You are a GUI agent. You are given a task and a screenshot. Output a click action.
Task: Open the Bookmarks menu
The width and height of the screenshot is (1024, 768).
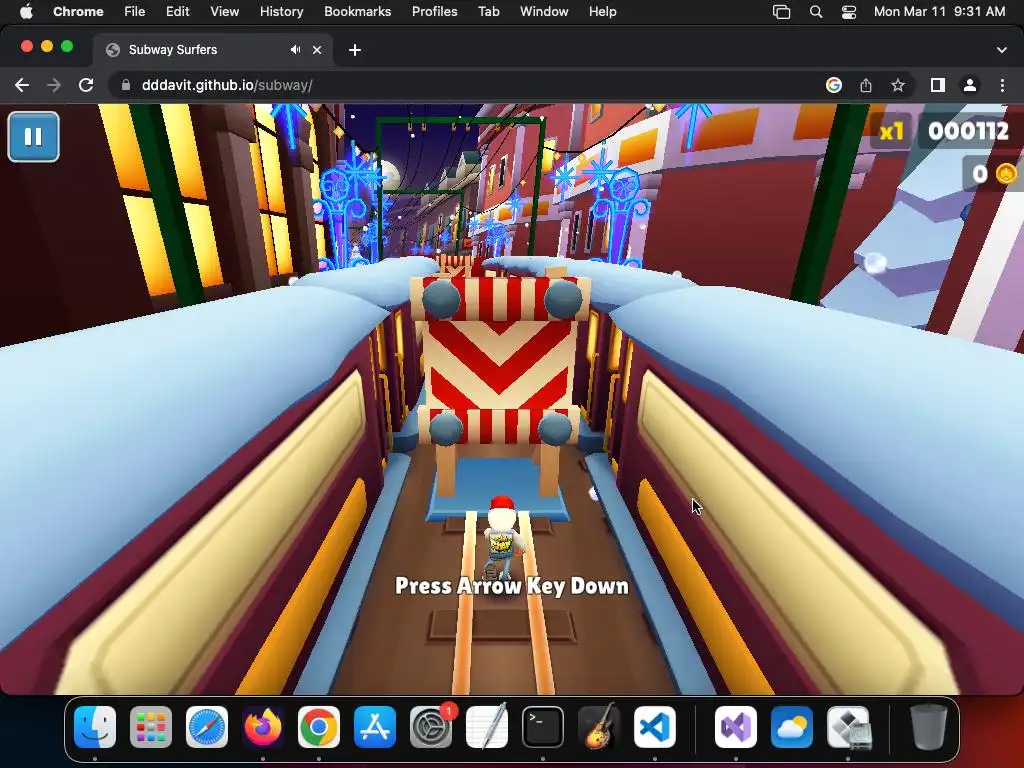357,11
